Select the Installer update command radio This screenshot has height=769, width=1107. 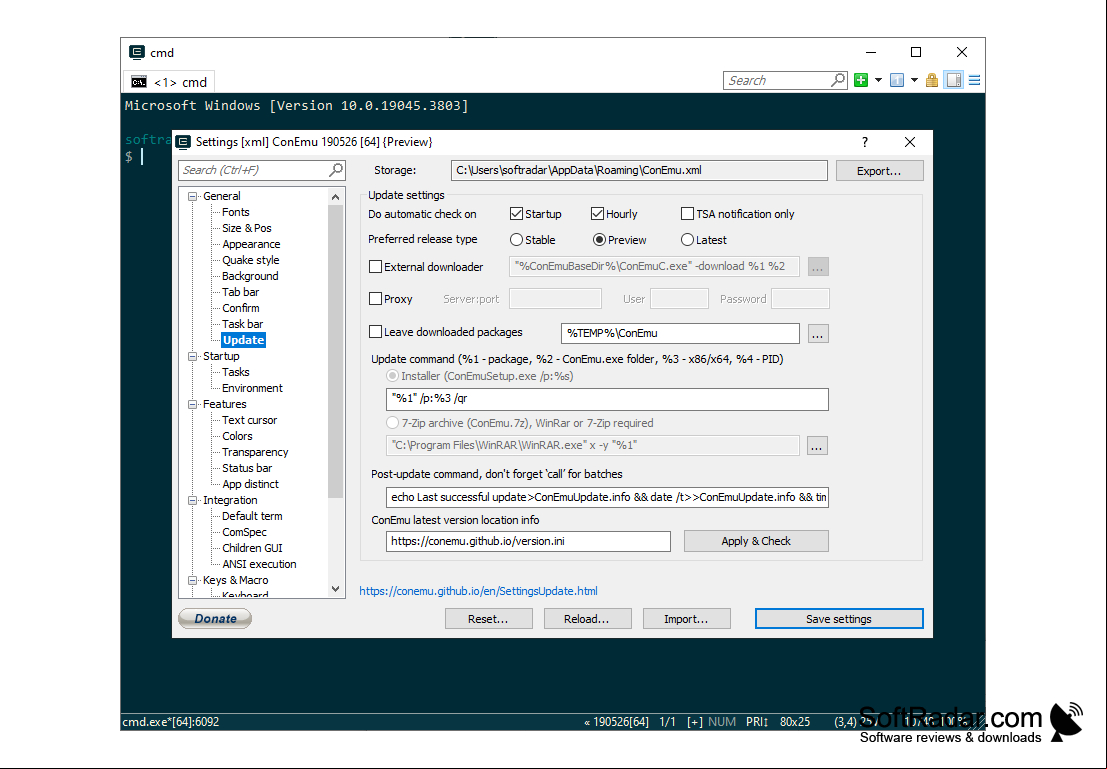click(393, 376)
